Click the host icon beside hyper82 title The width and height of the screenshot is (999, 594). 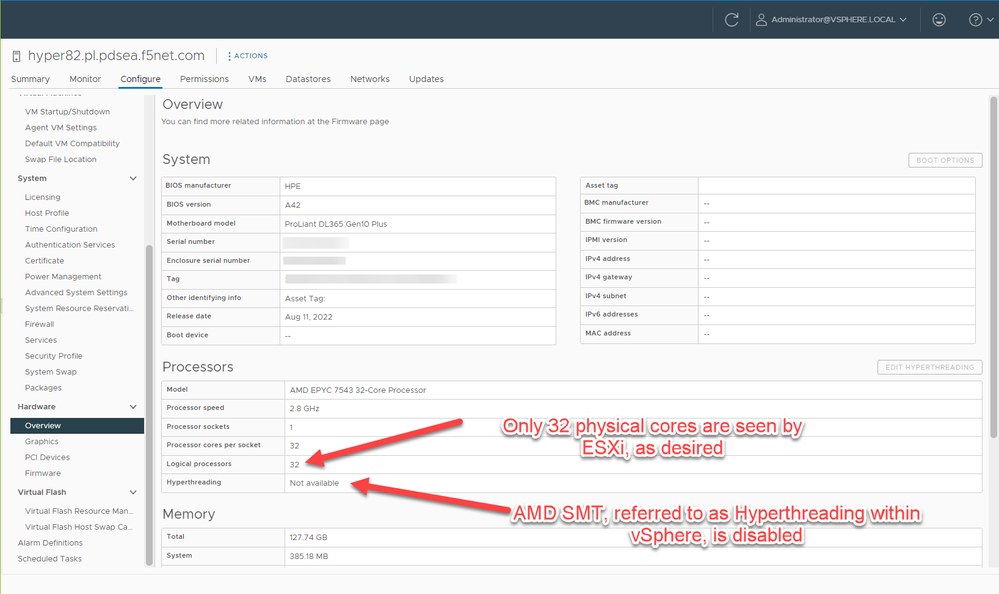tap(17, 56)
